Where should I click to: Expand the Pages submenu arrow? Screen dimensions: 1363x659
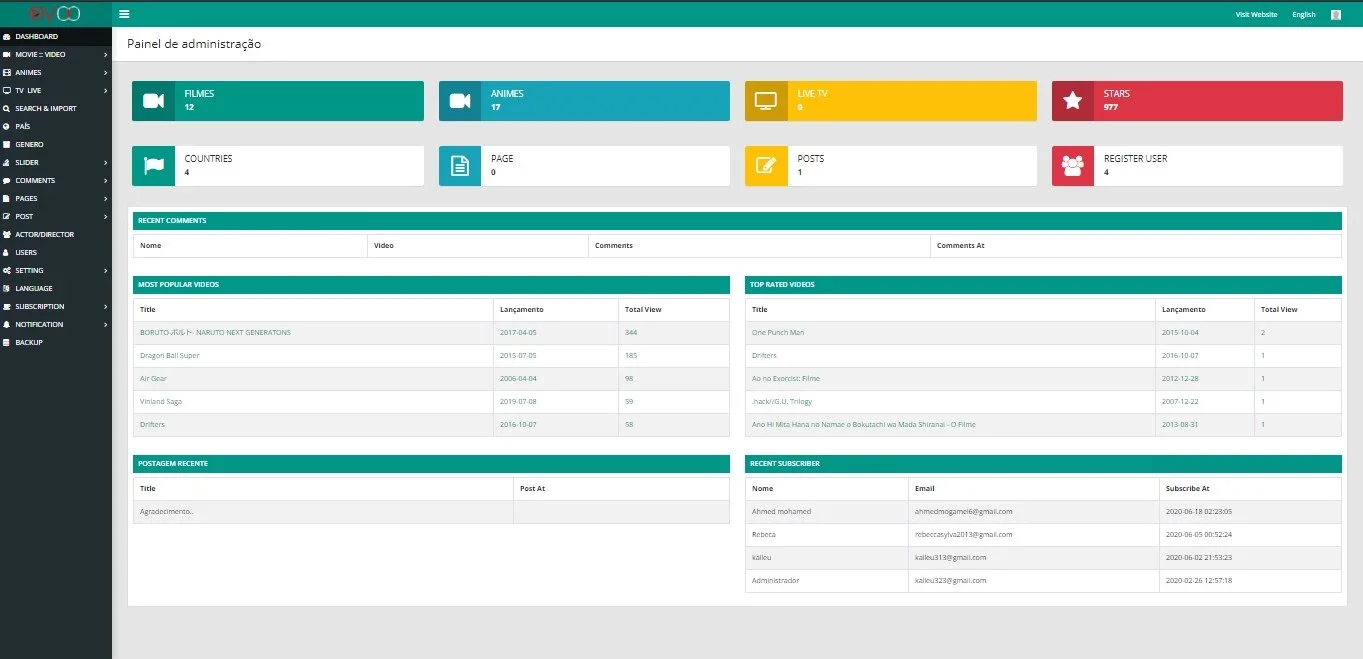coord(105,199)
